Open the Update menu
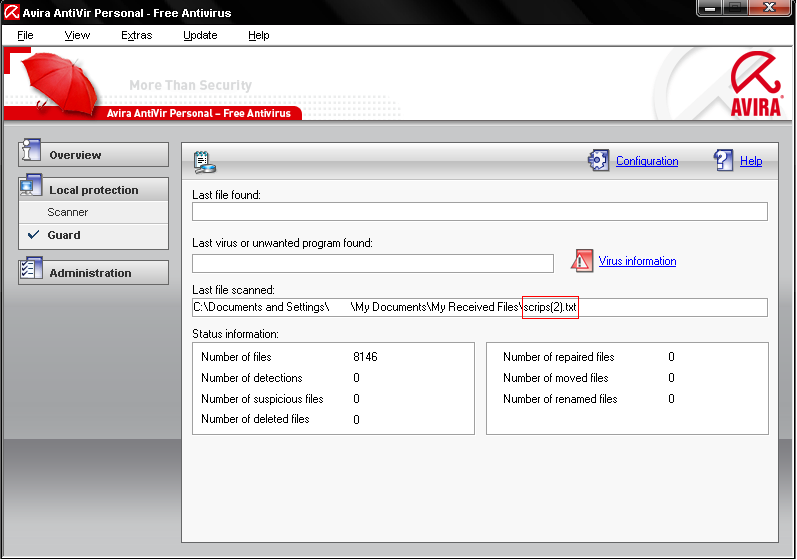The height and width of the screenshot is (560, 797). click(x=200, y=35)
